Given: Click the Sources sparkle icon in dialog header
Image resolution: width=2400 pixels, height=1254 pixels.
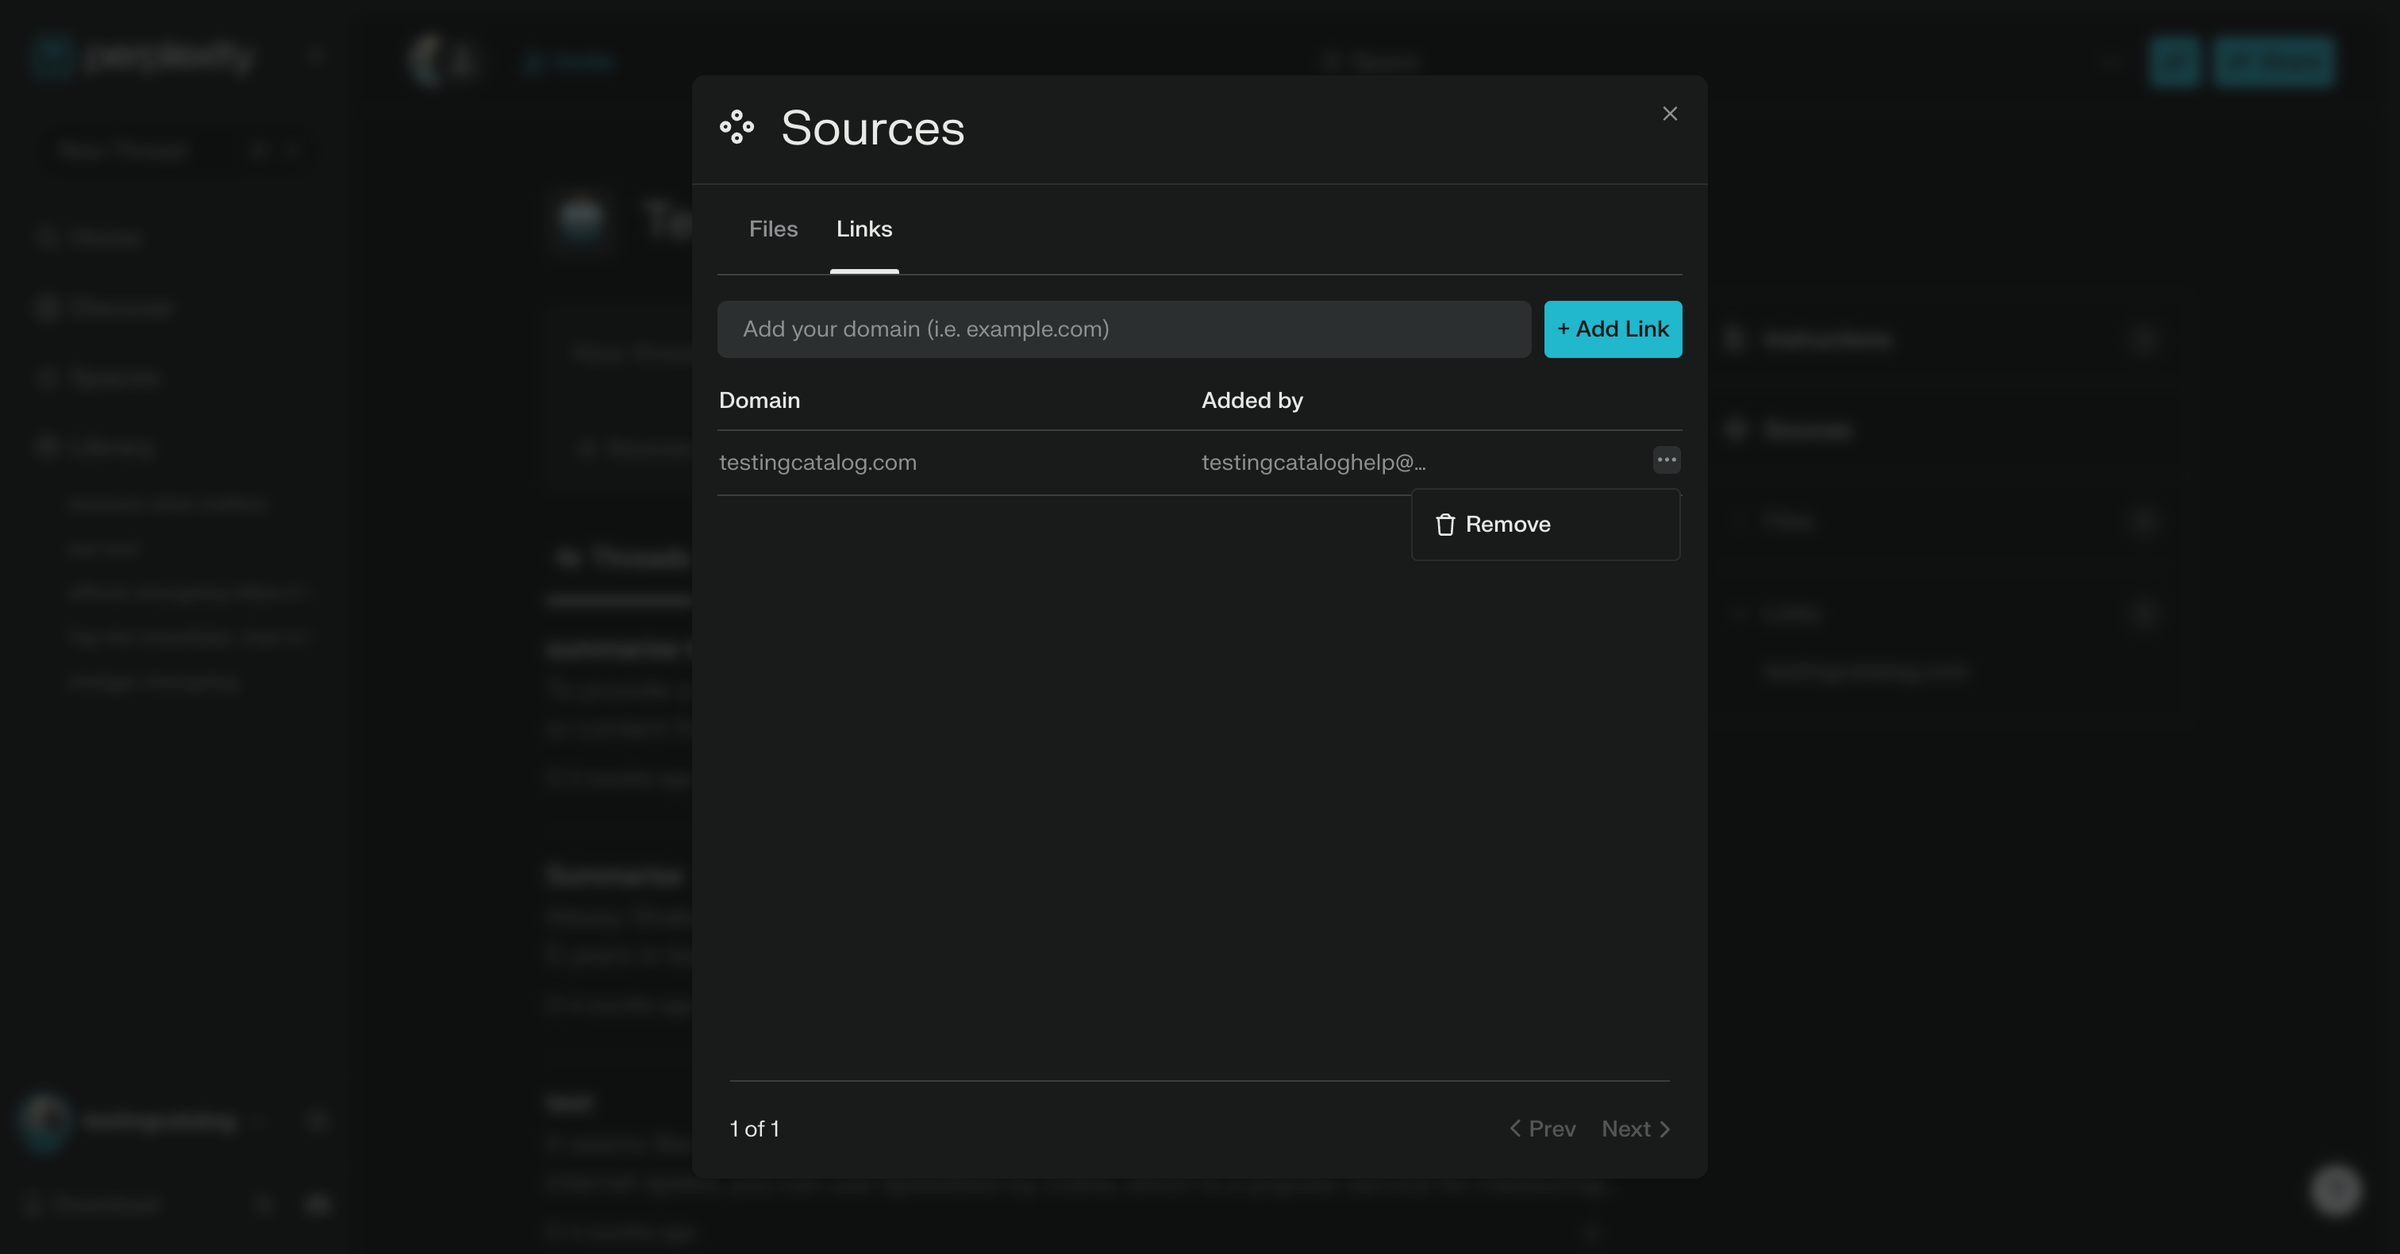Looking at the screenshot, I should (737, 128).
